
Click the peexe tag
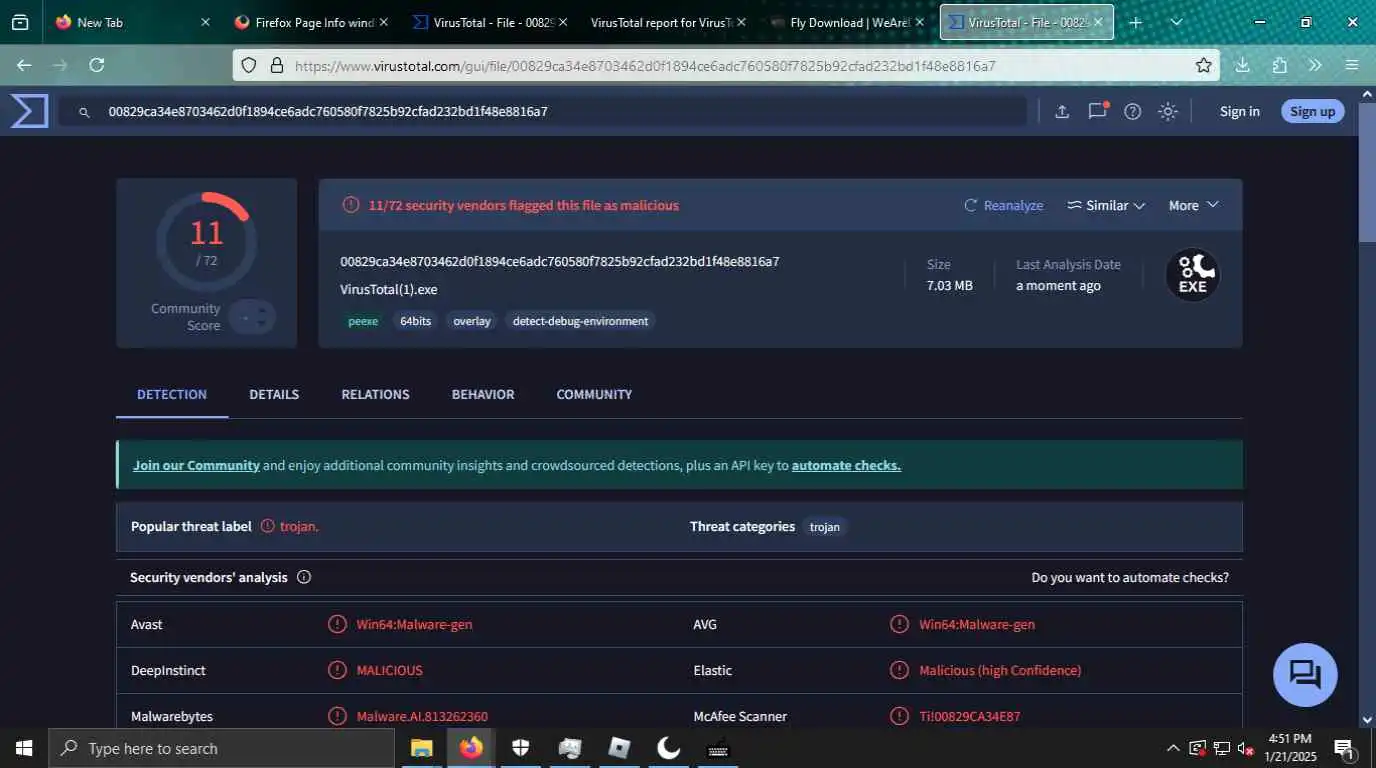pos(363,321)
